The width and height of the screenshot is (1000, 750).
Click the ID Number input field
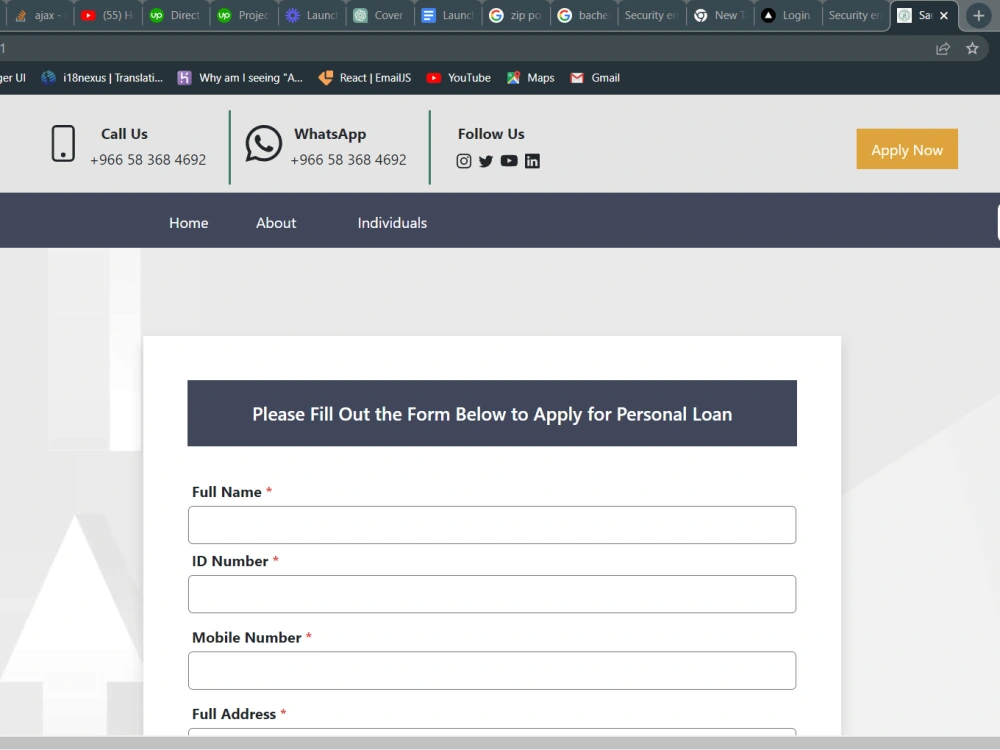492,594
